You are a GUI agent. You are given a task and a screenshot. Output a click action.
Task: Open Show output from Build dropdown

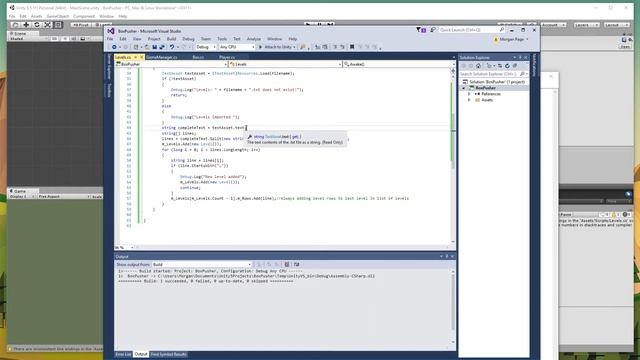click(x=202, y=264)
